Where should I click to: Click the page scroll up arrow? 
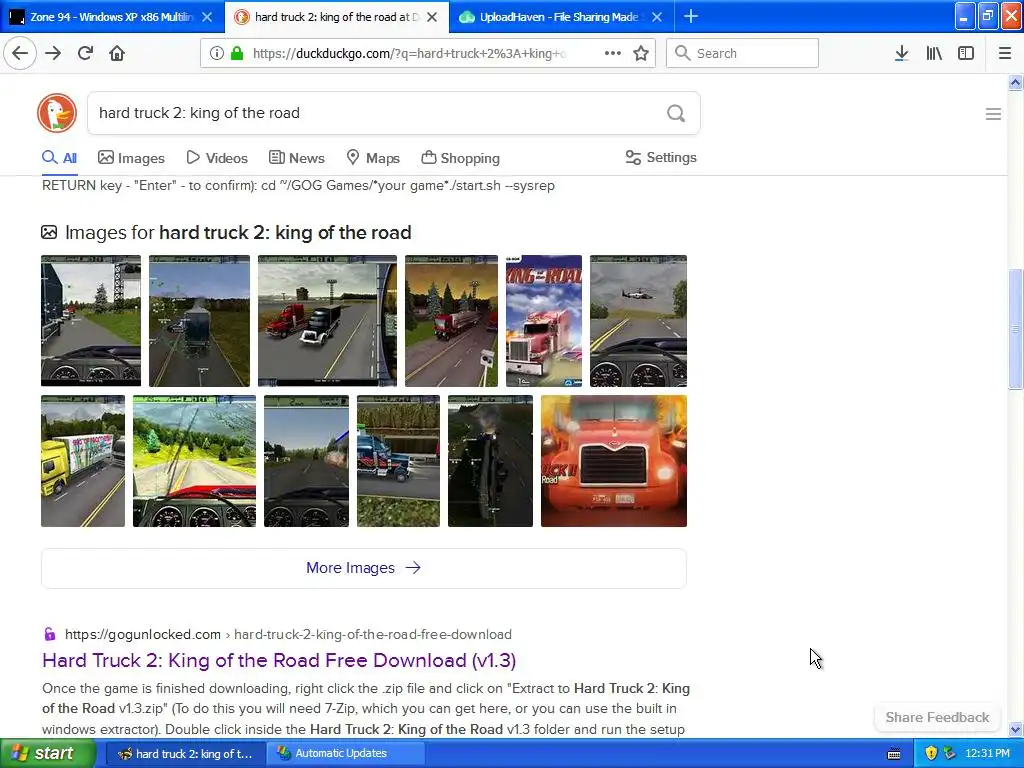(1016, 82)
